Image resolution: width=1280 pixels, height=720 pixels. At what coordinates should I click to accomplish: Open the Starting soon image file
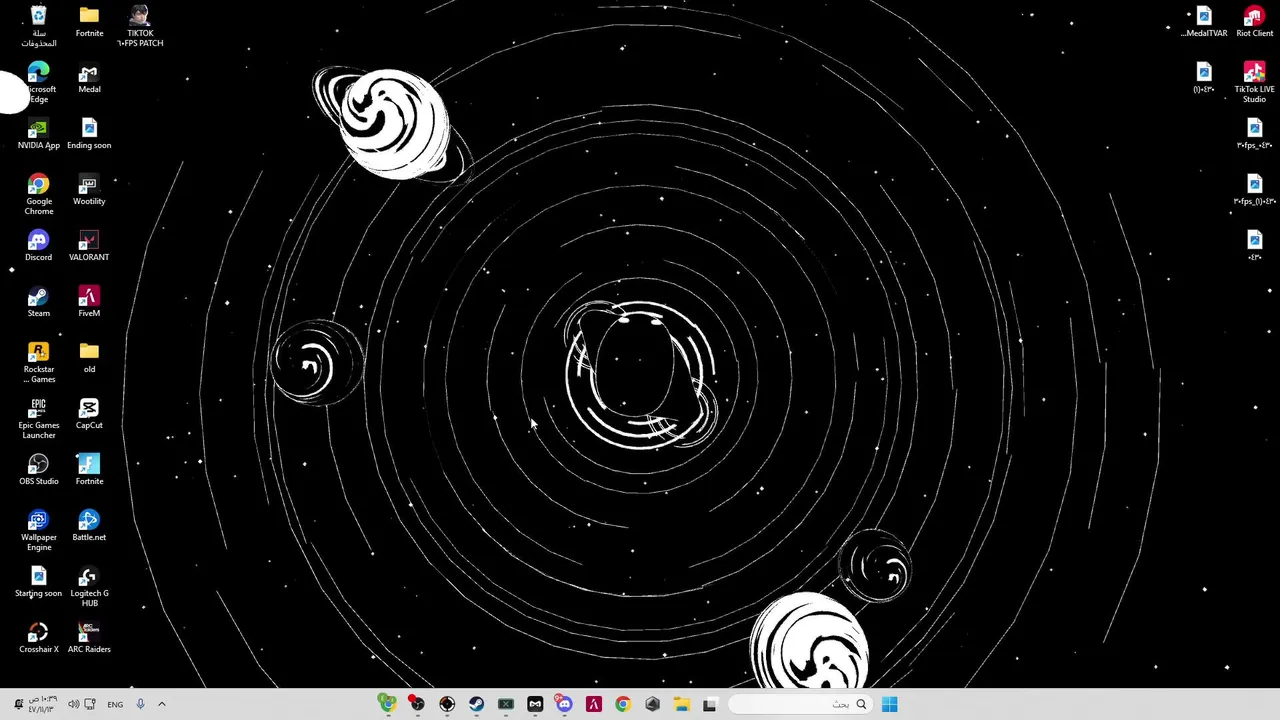pos(38,582)
